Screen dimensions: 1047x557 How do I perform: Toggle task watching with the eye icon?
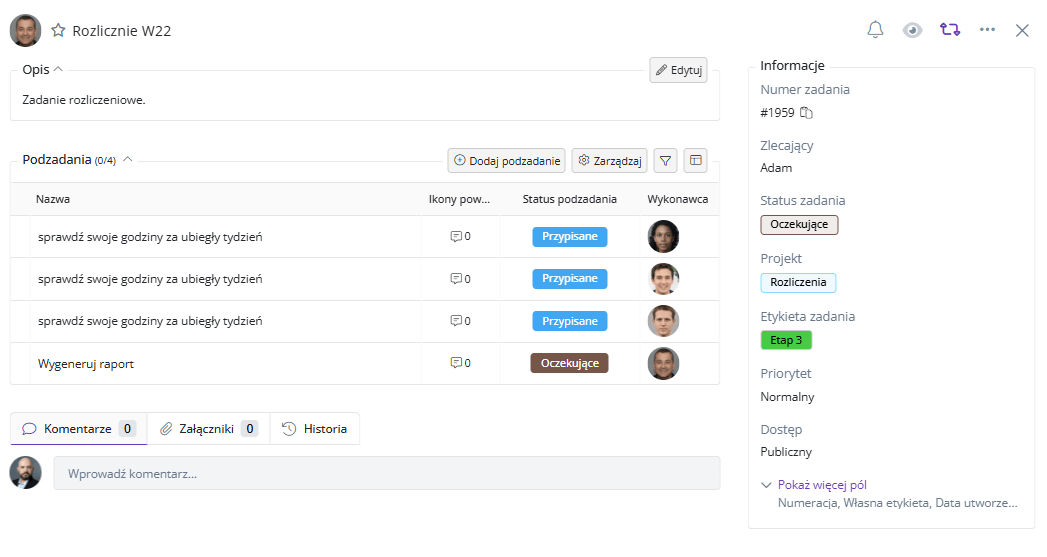912,30
